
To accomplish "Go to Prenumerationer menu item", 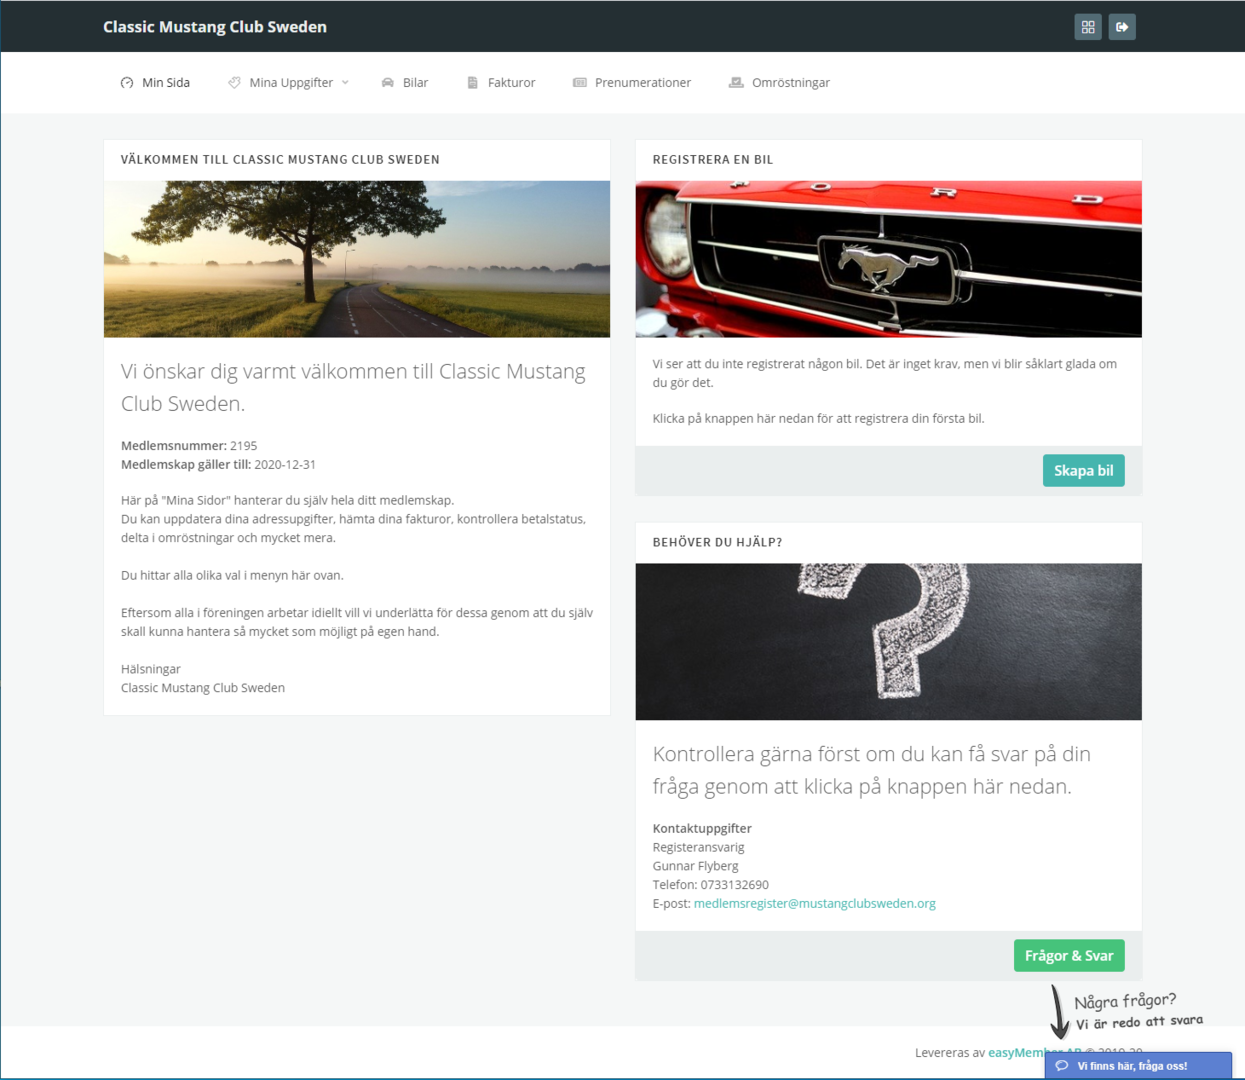I will 632,83.
